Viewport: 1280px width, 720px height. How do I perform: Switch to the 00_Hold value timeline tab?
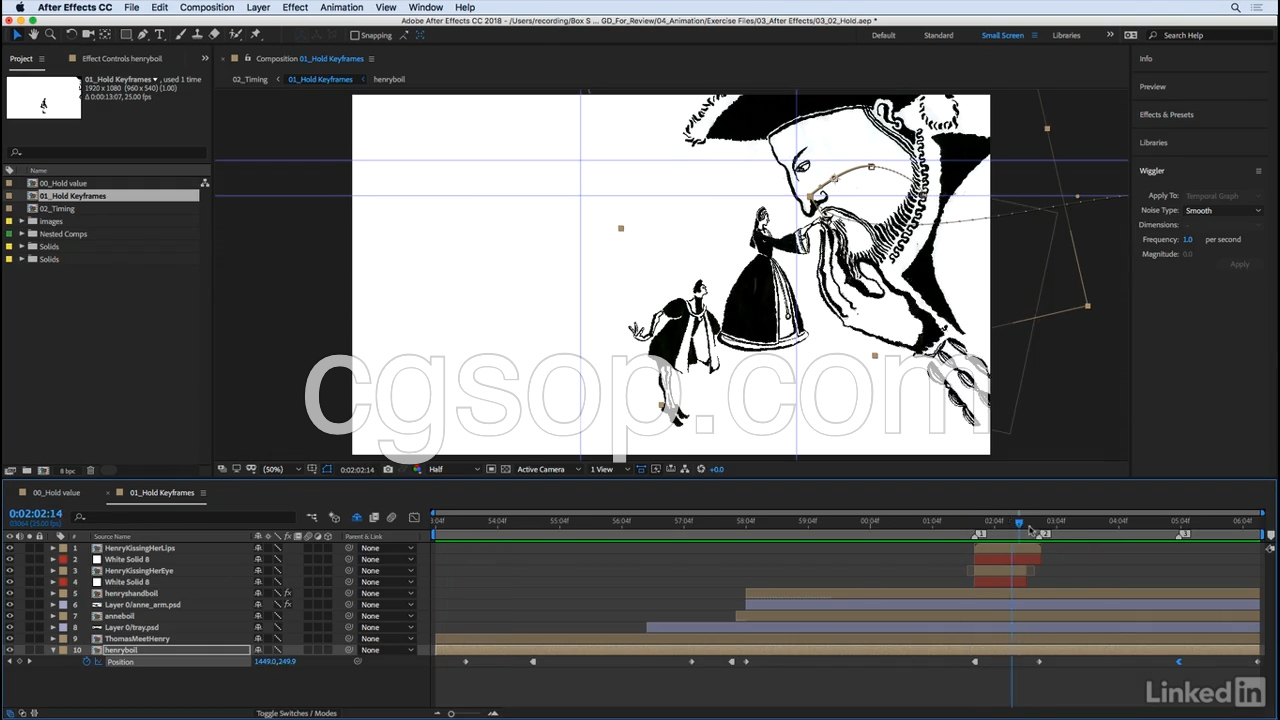[56, 493]
